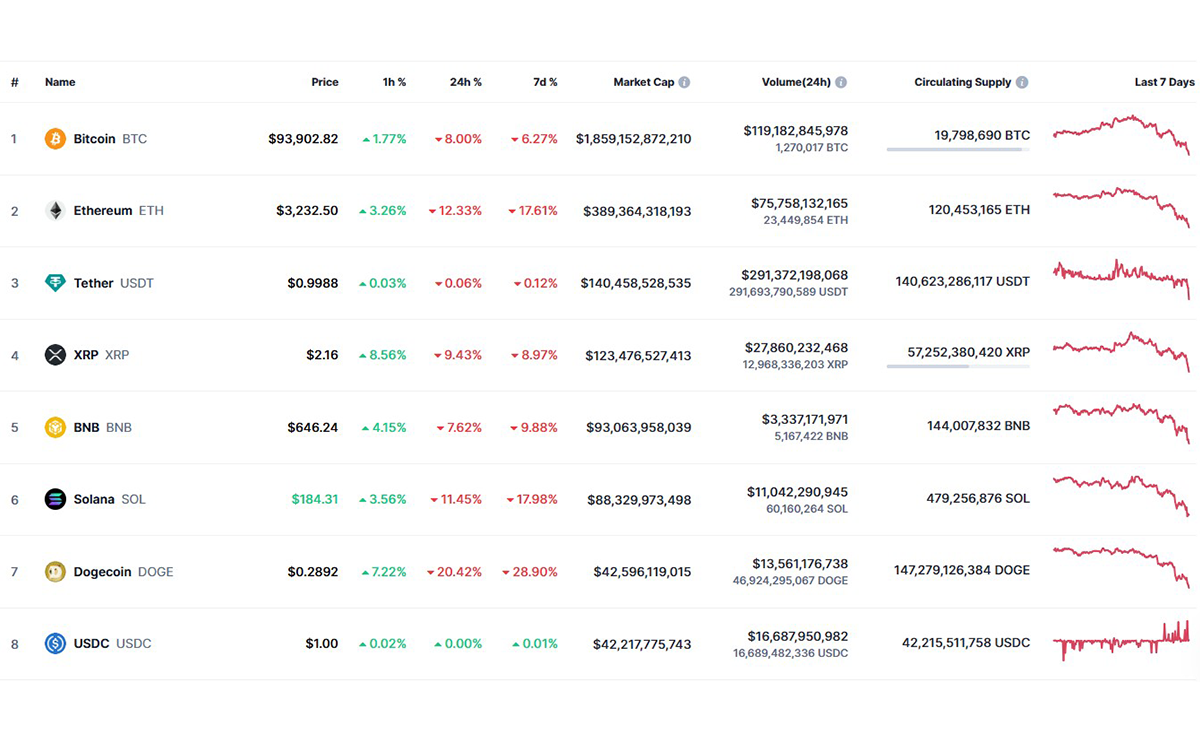Image resolution: width=1200 pixels, height=750 pixels.
Task: Click the Ethereum diamond logo icon
Action: point(55,211)
